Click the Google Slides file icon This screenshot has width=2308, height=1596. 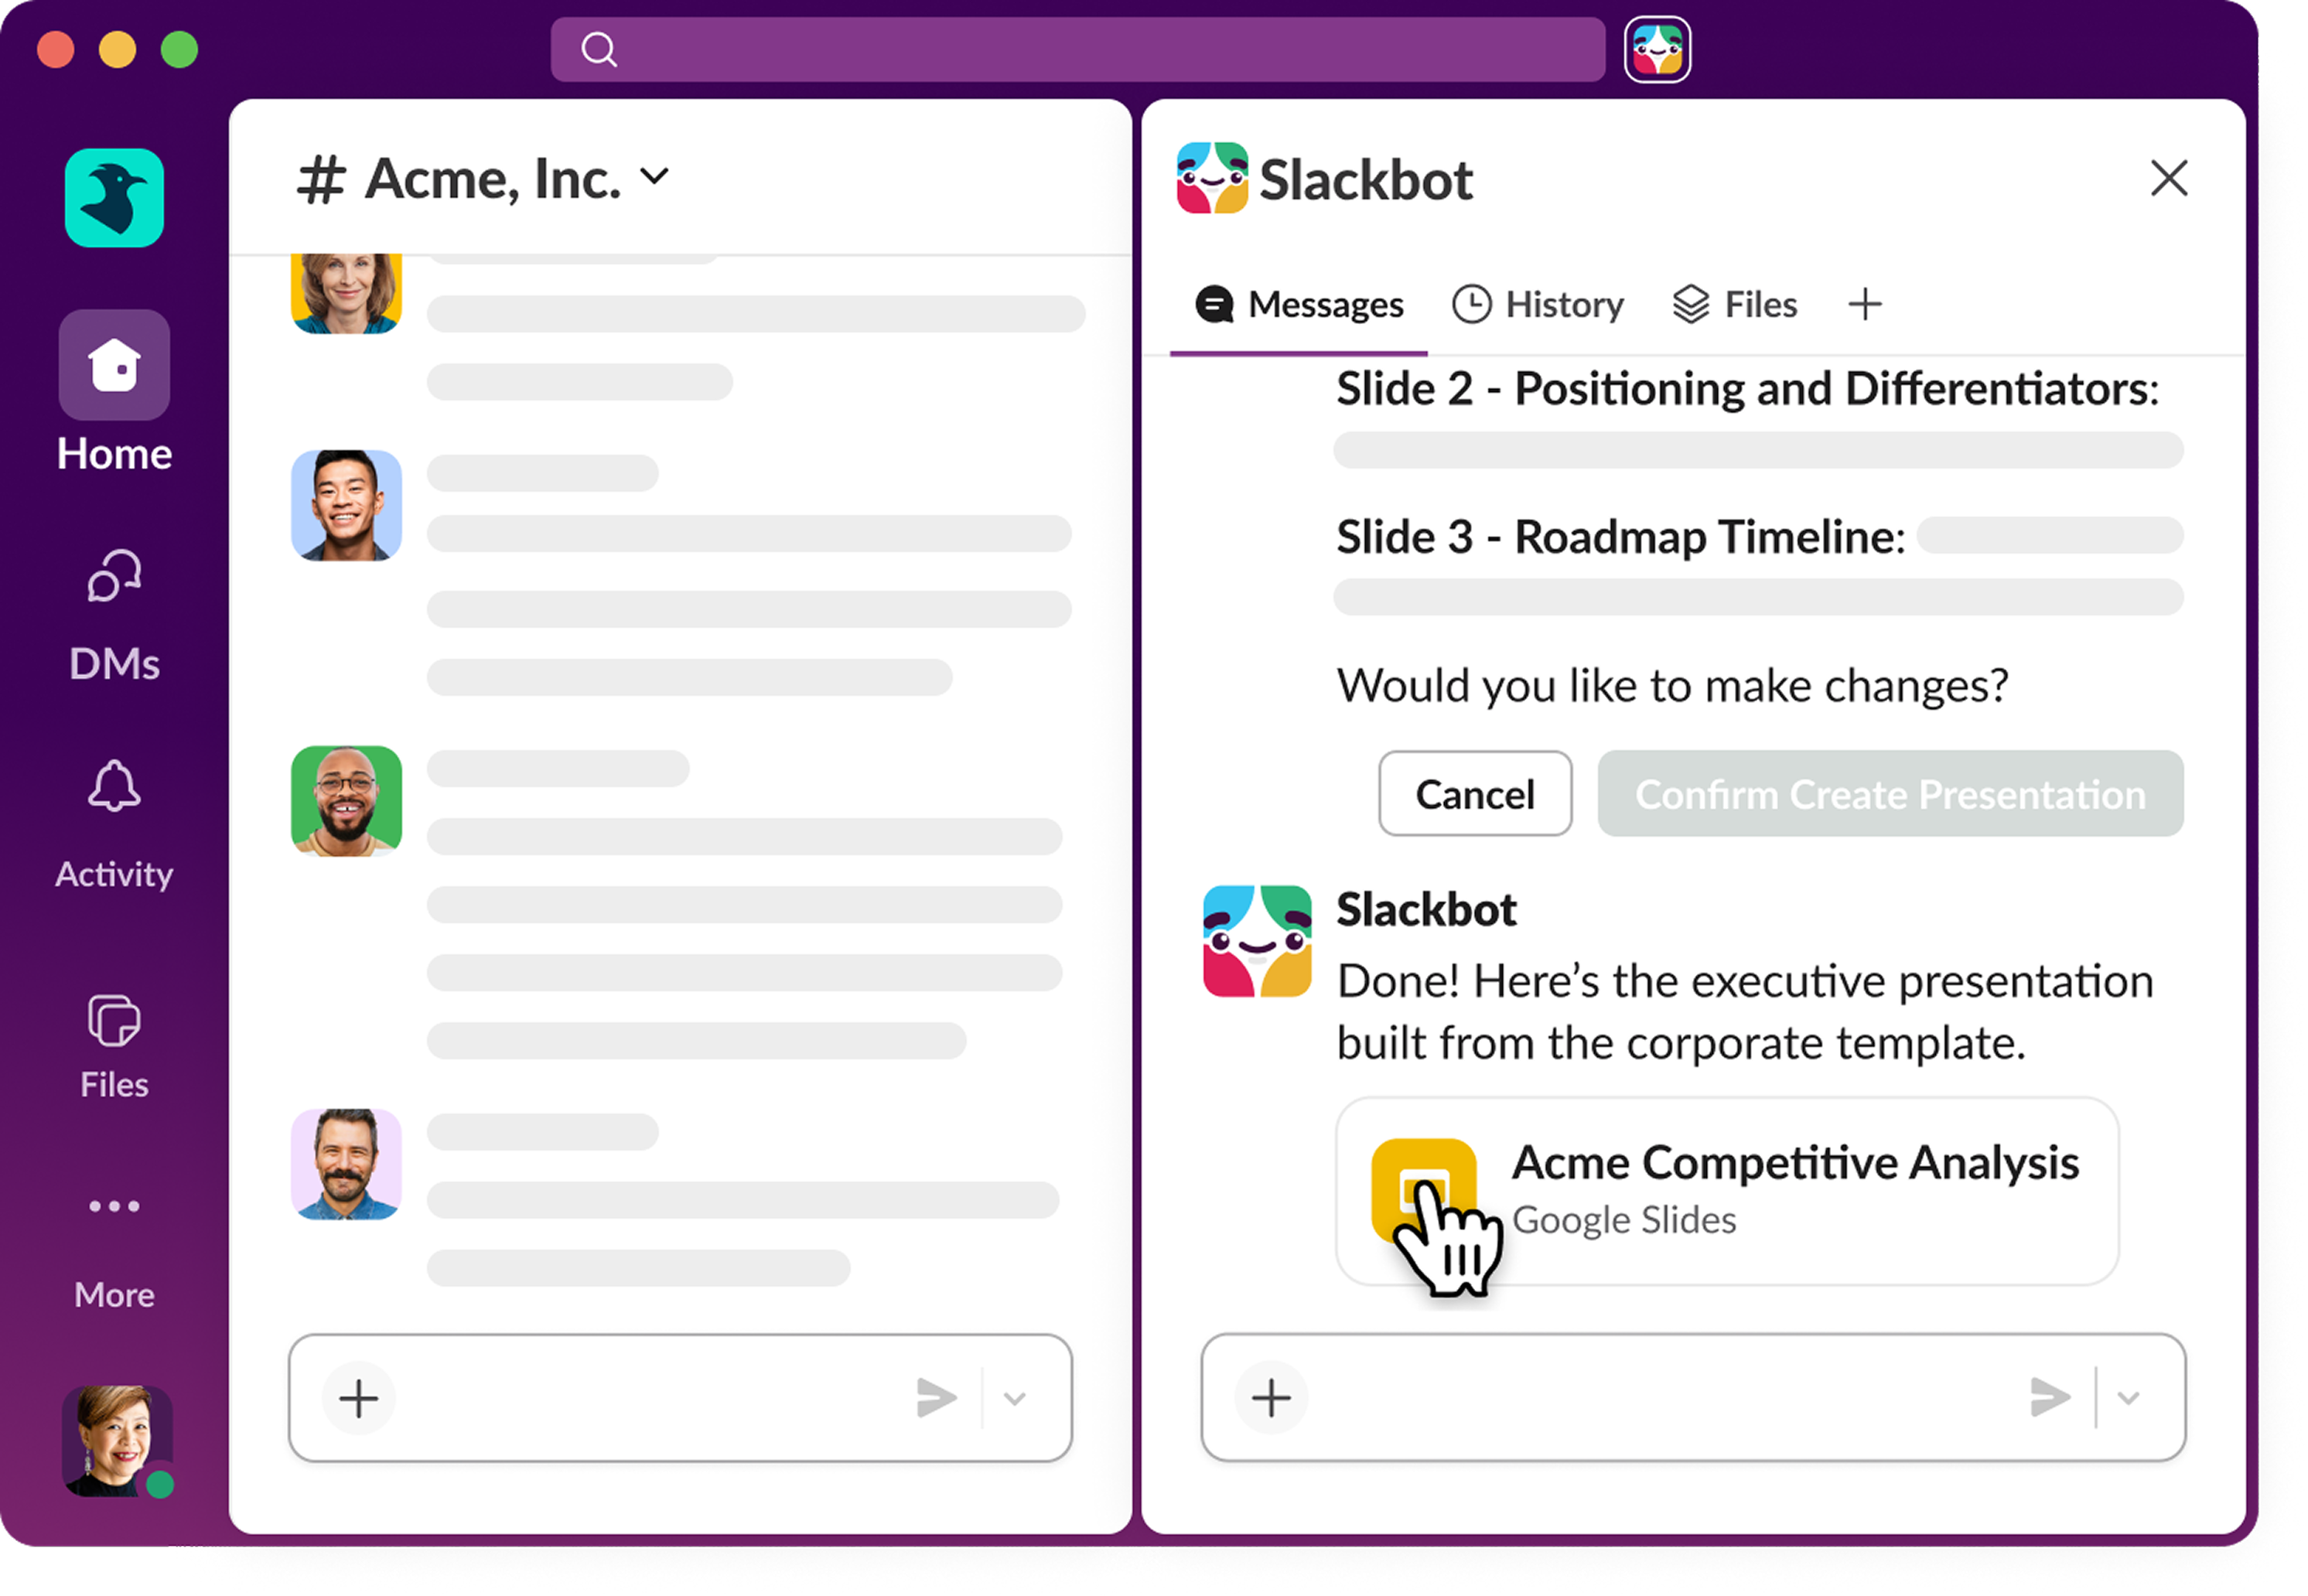pos(1423,1190)
